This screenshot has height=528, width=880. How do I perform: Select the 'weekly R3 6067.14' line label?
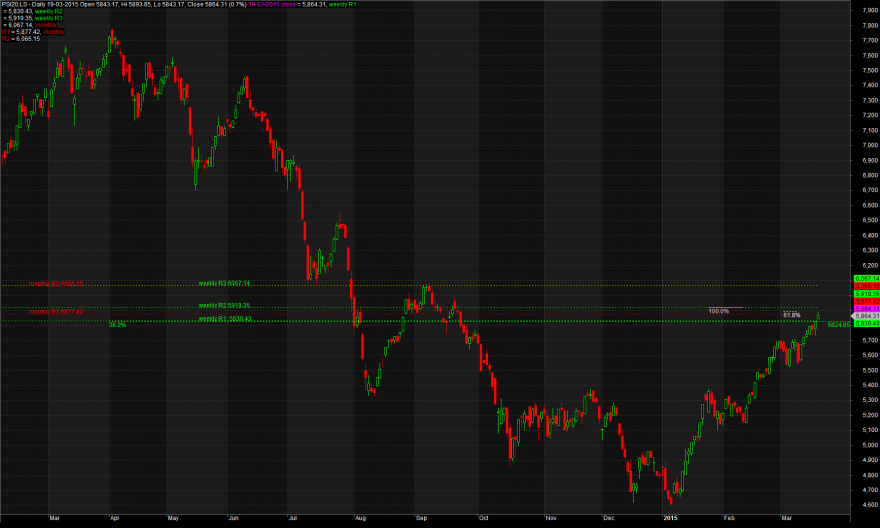click(224, 283)
